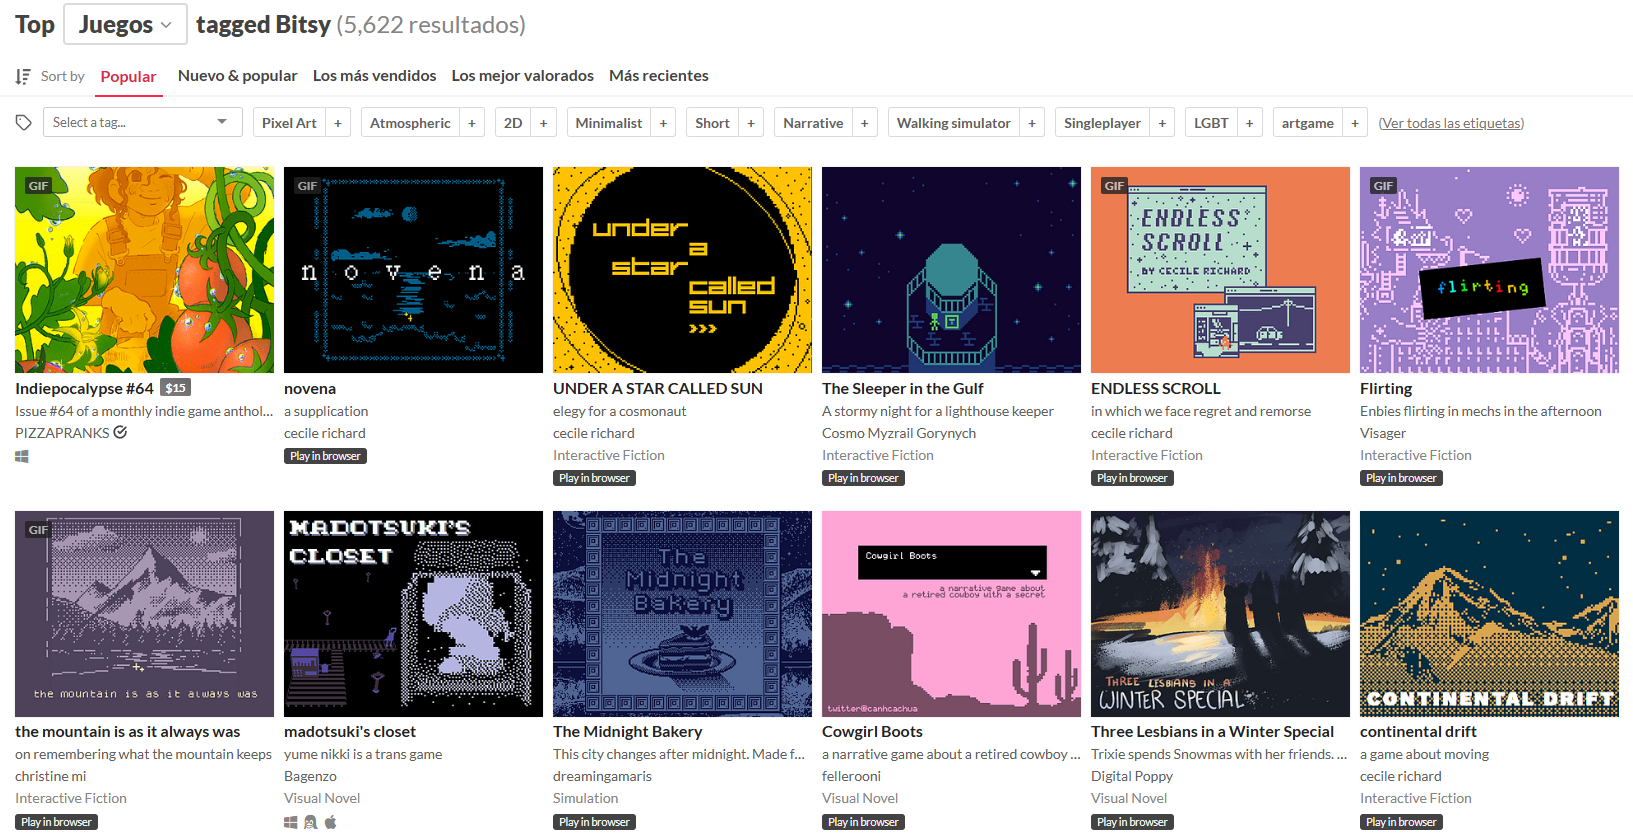Open Three Lesbians in a Winter Special thumbnail
The width and height of the screenshot is (1633, 838).
click(1220, 614)
